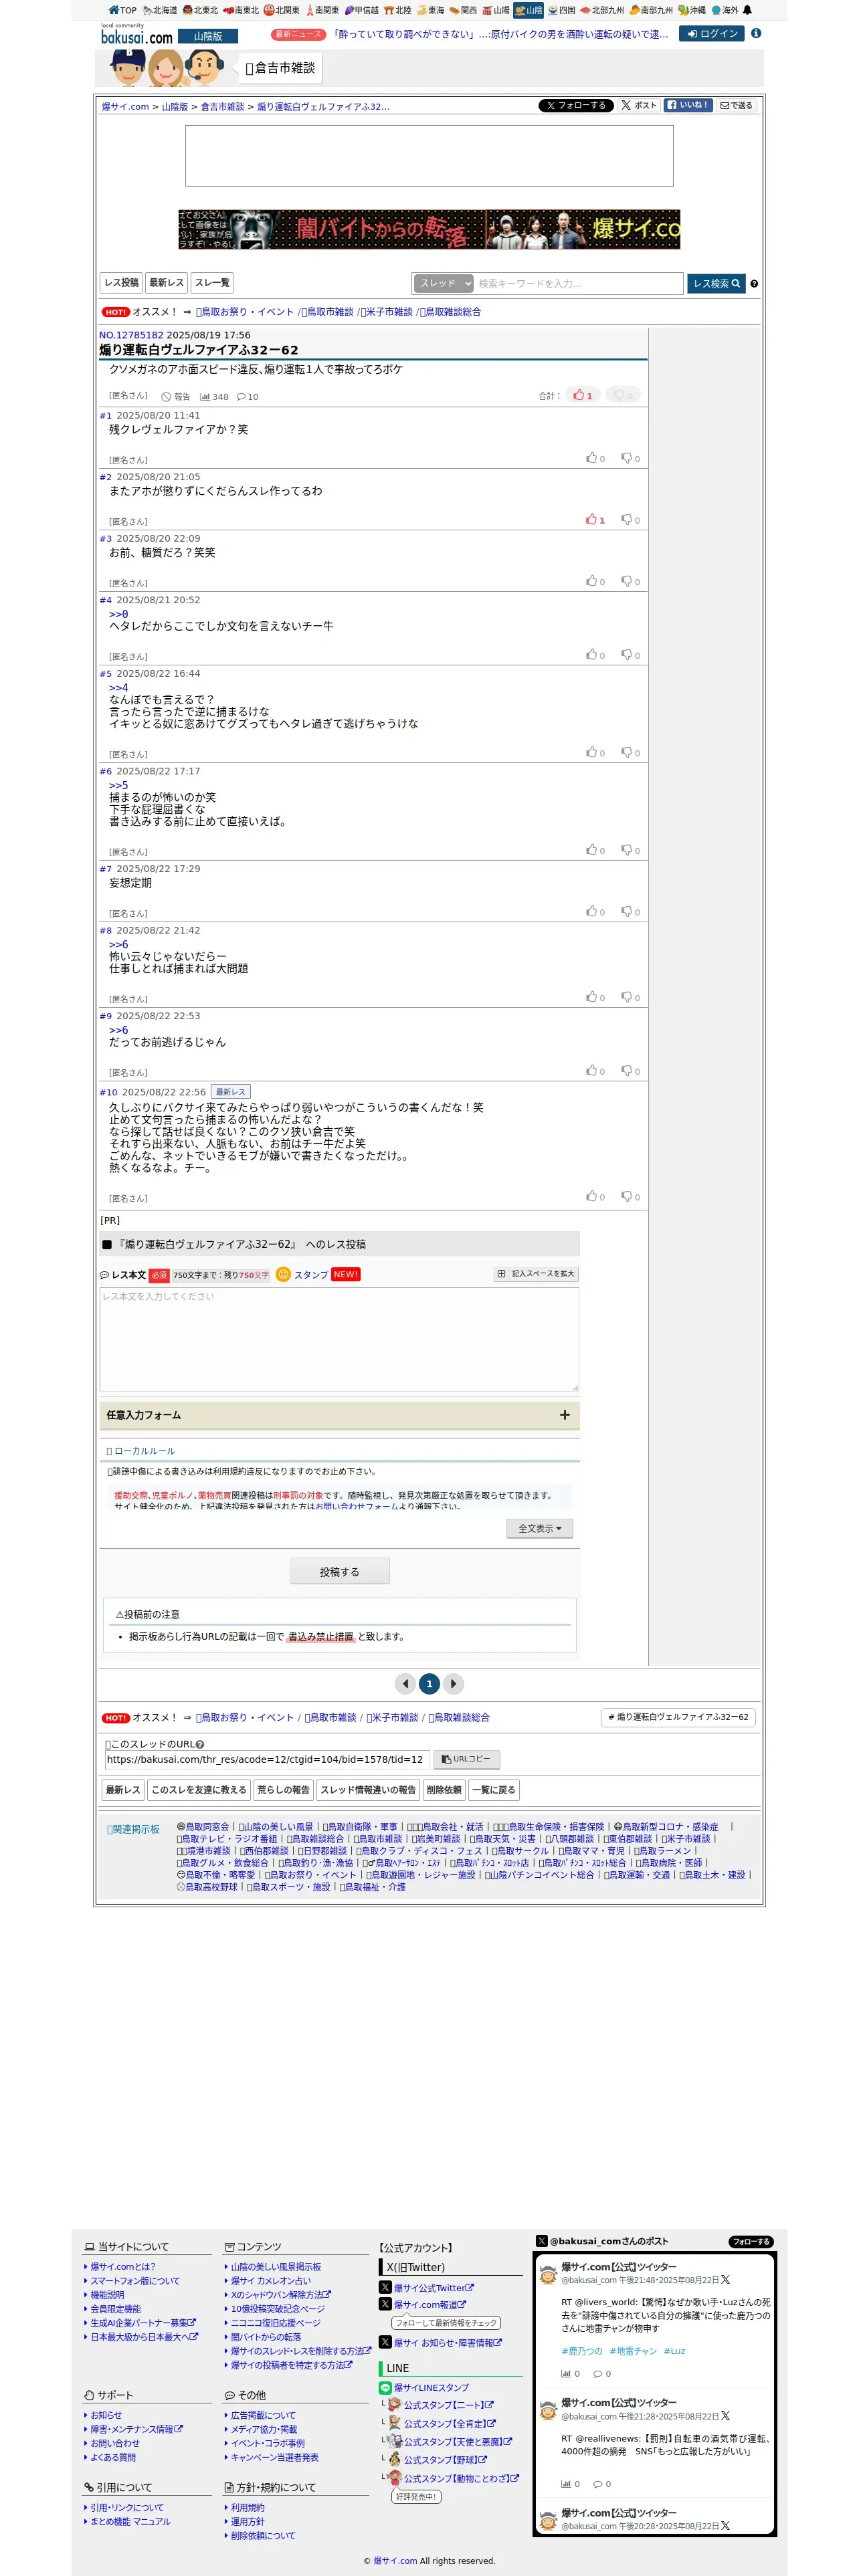
Task: Click the notification bell icon
Action: [746, 10]
